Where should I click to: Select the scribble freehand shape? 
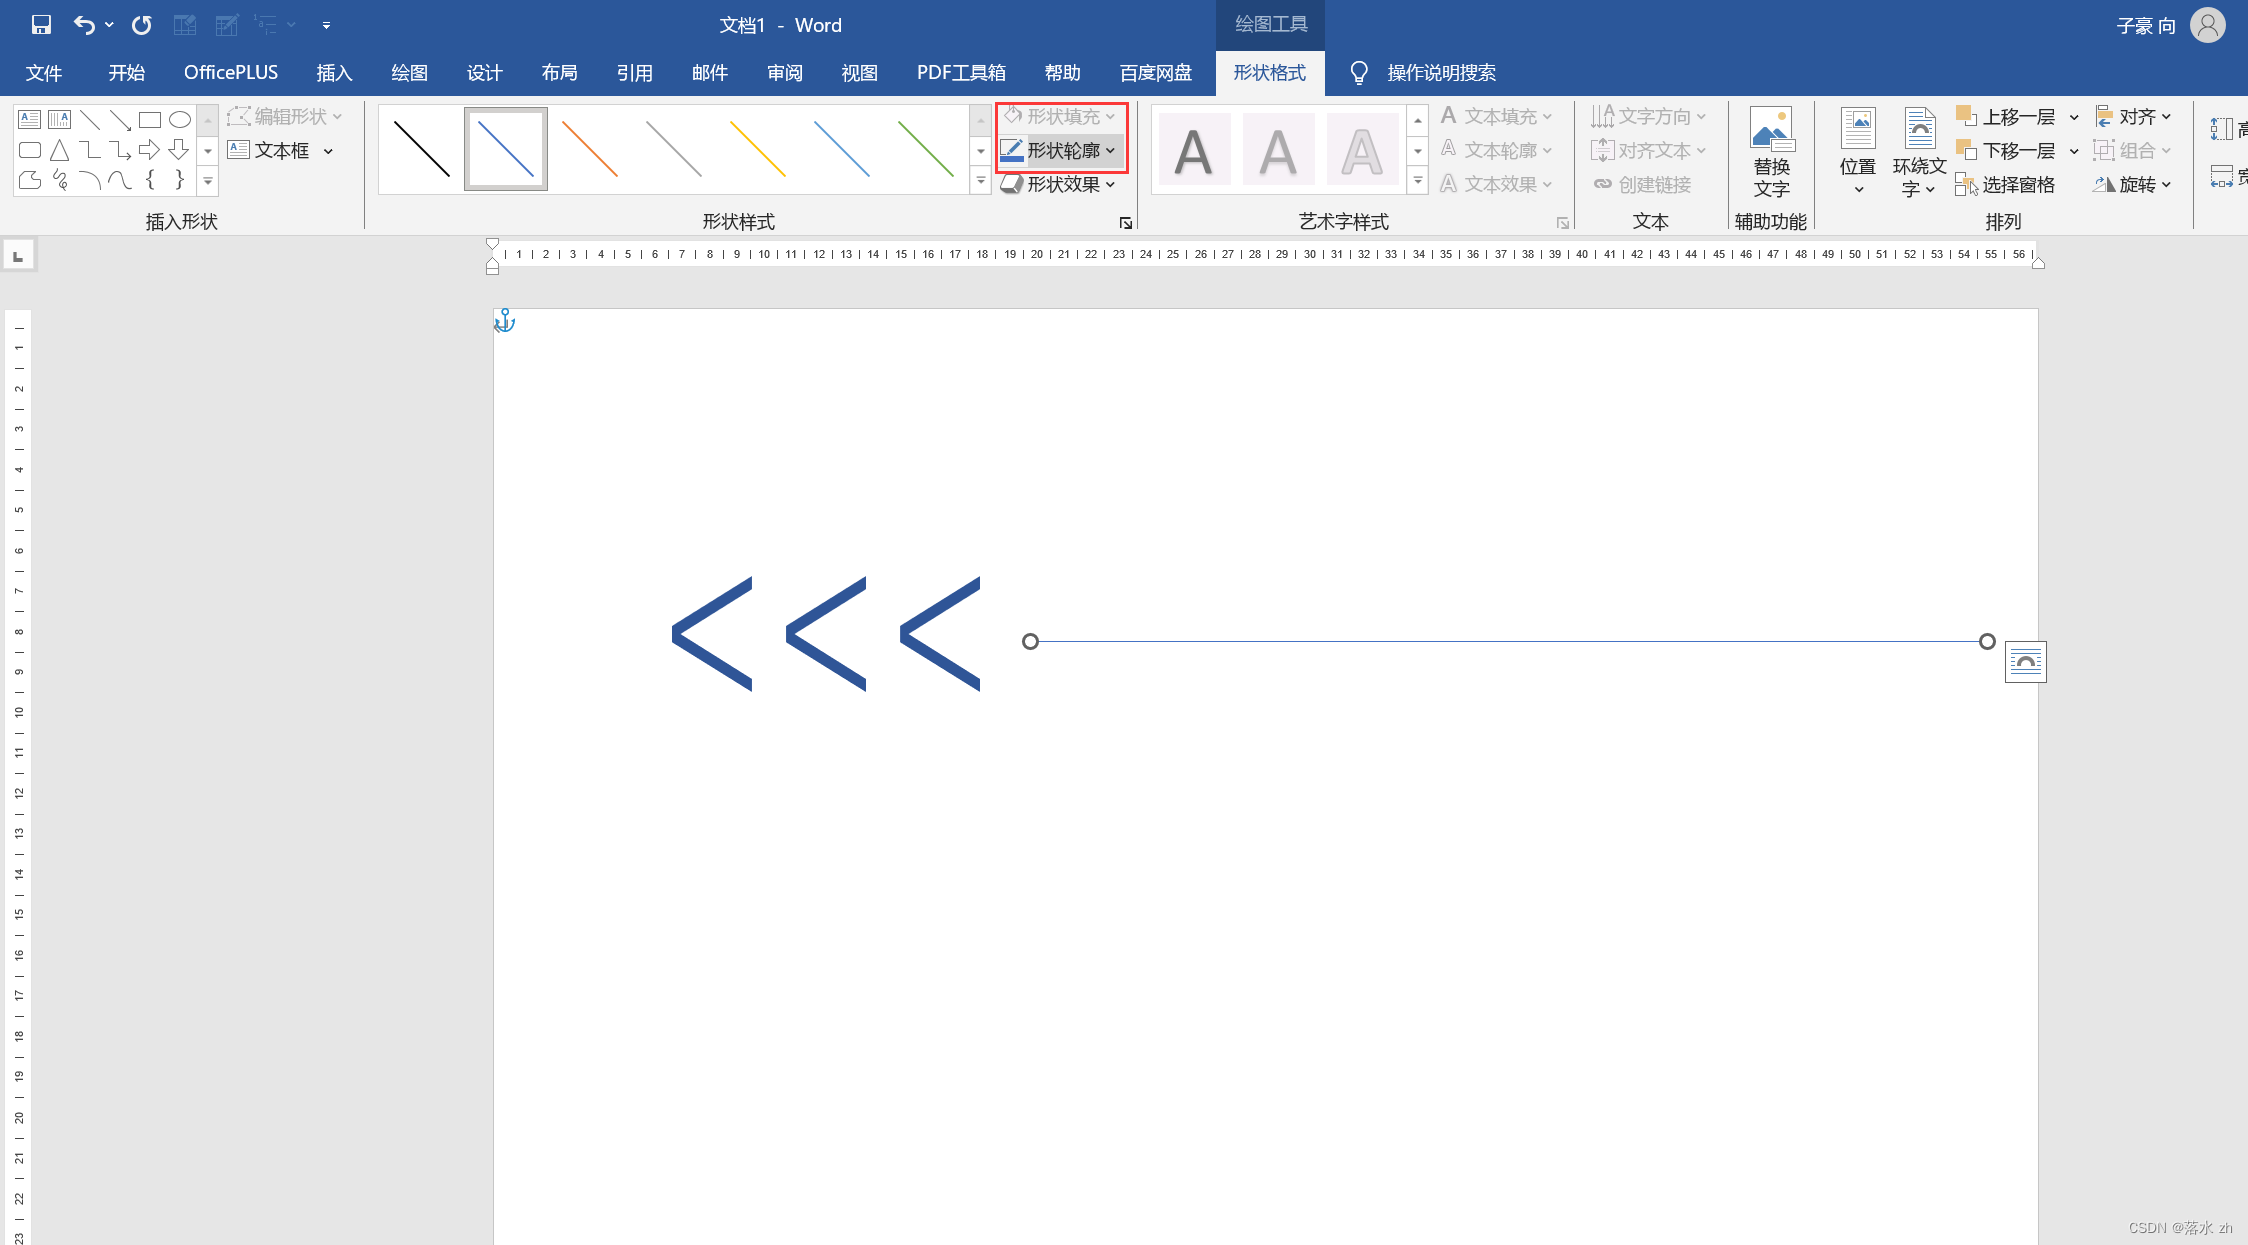point(60,180)
